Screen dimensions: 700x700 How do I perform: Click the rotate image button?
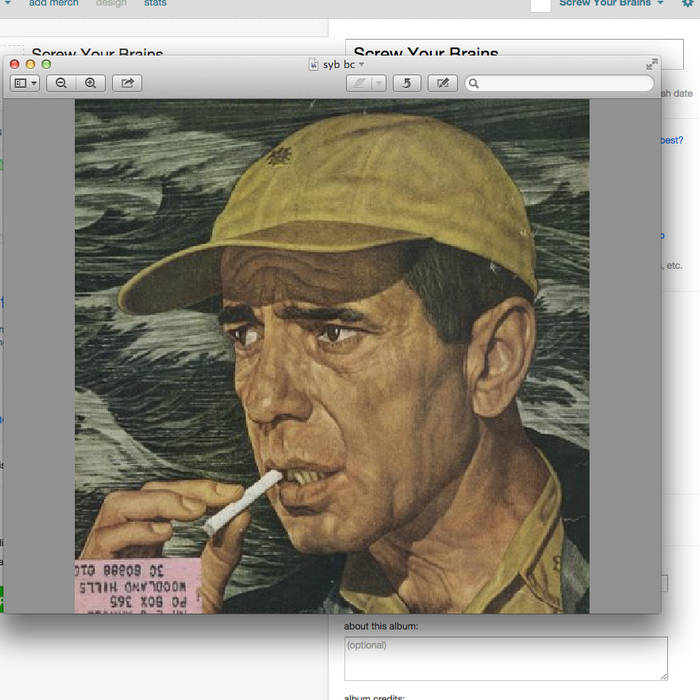[x=406, y=83]
